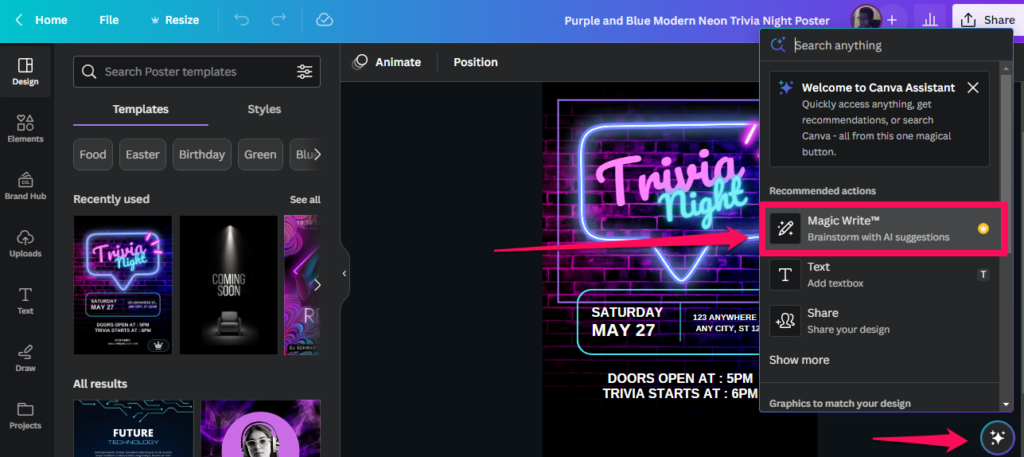This screenshot has width=1024, height=457.
Task: Click the Canva Assistant sparkle button
Action: 997,437
